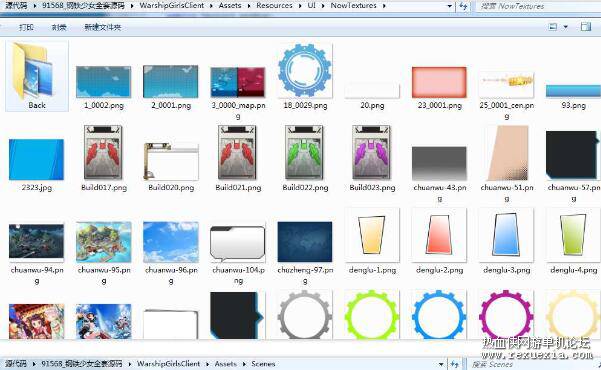Change the view with the view icon

[553, 27]
